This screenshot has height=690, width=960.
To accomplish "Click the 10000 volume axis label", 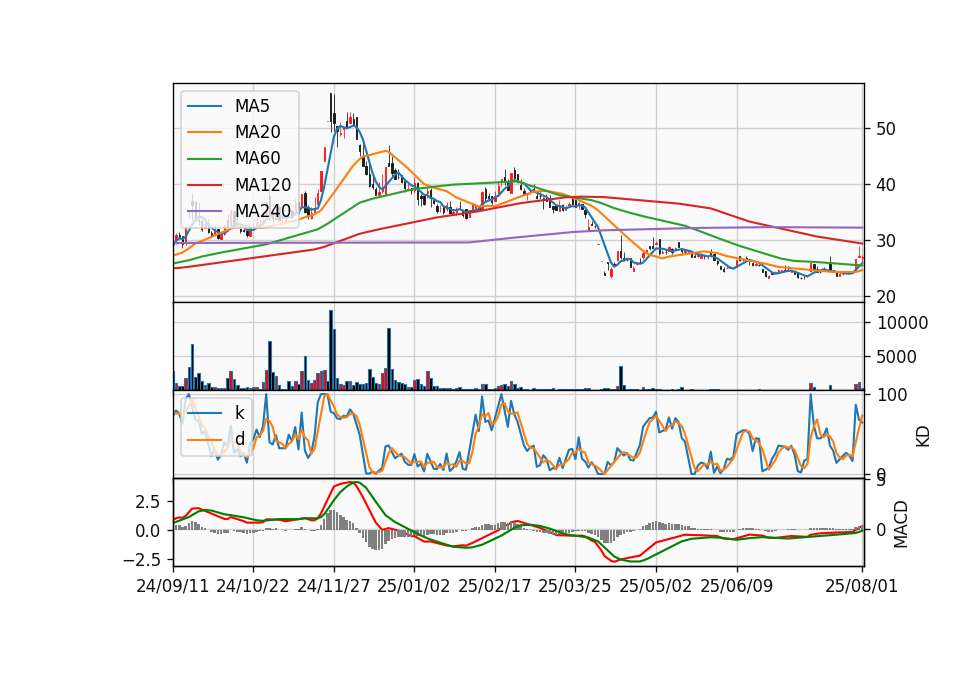I will [x=902, y=323].
